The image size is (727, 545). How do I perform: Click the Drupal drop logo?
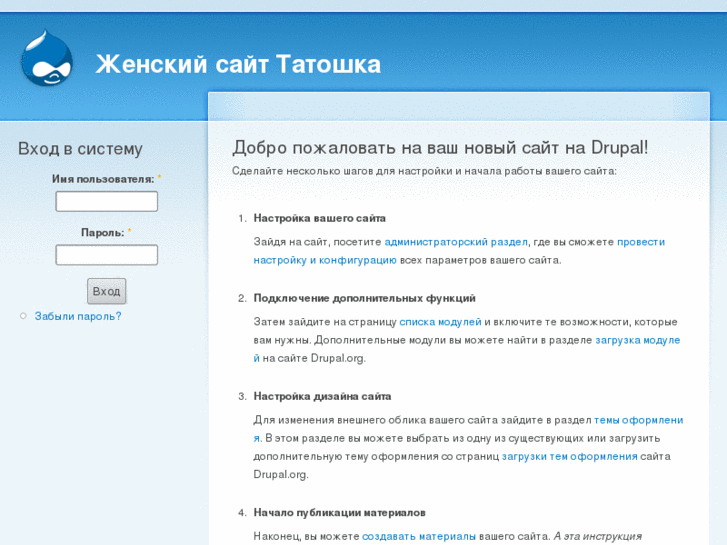click(47, 58)
